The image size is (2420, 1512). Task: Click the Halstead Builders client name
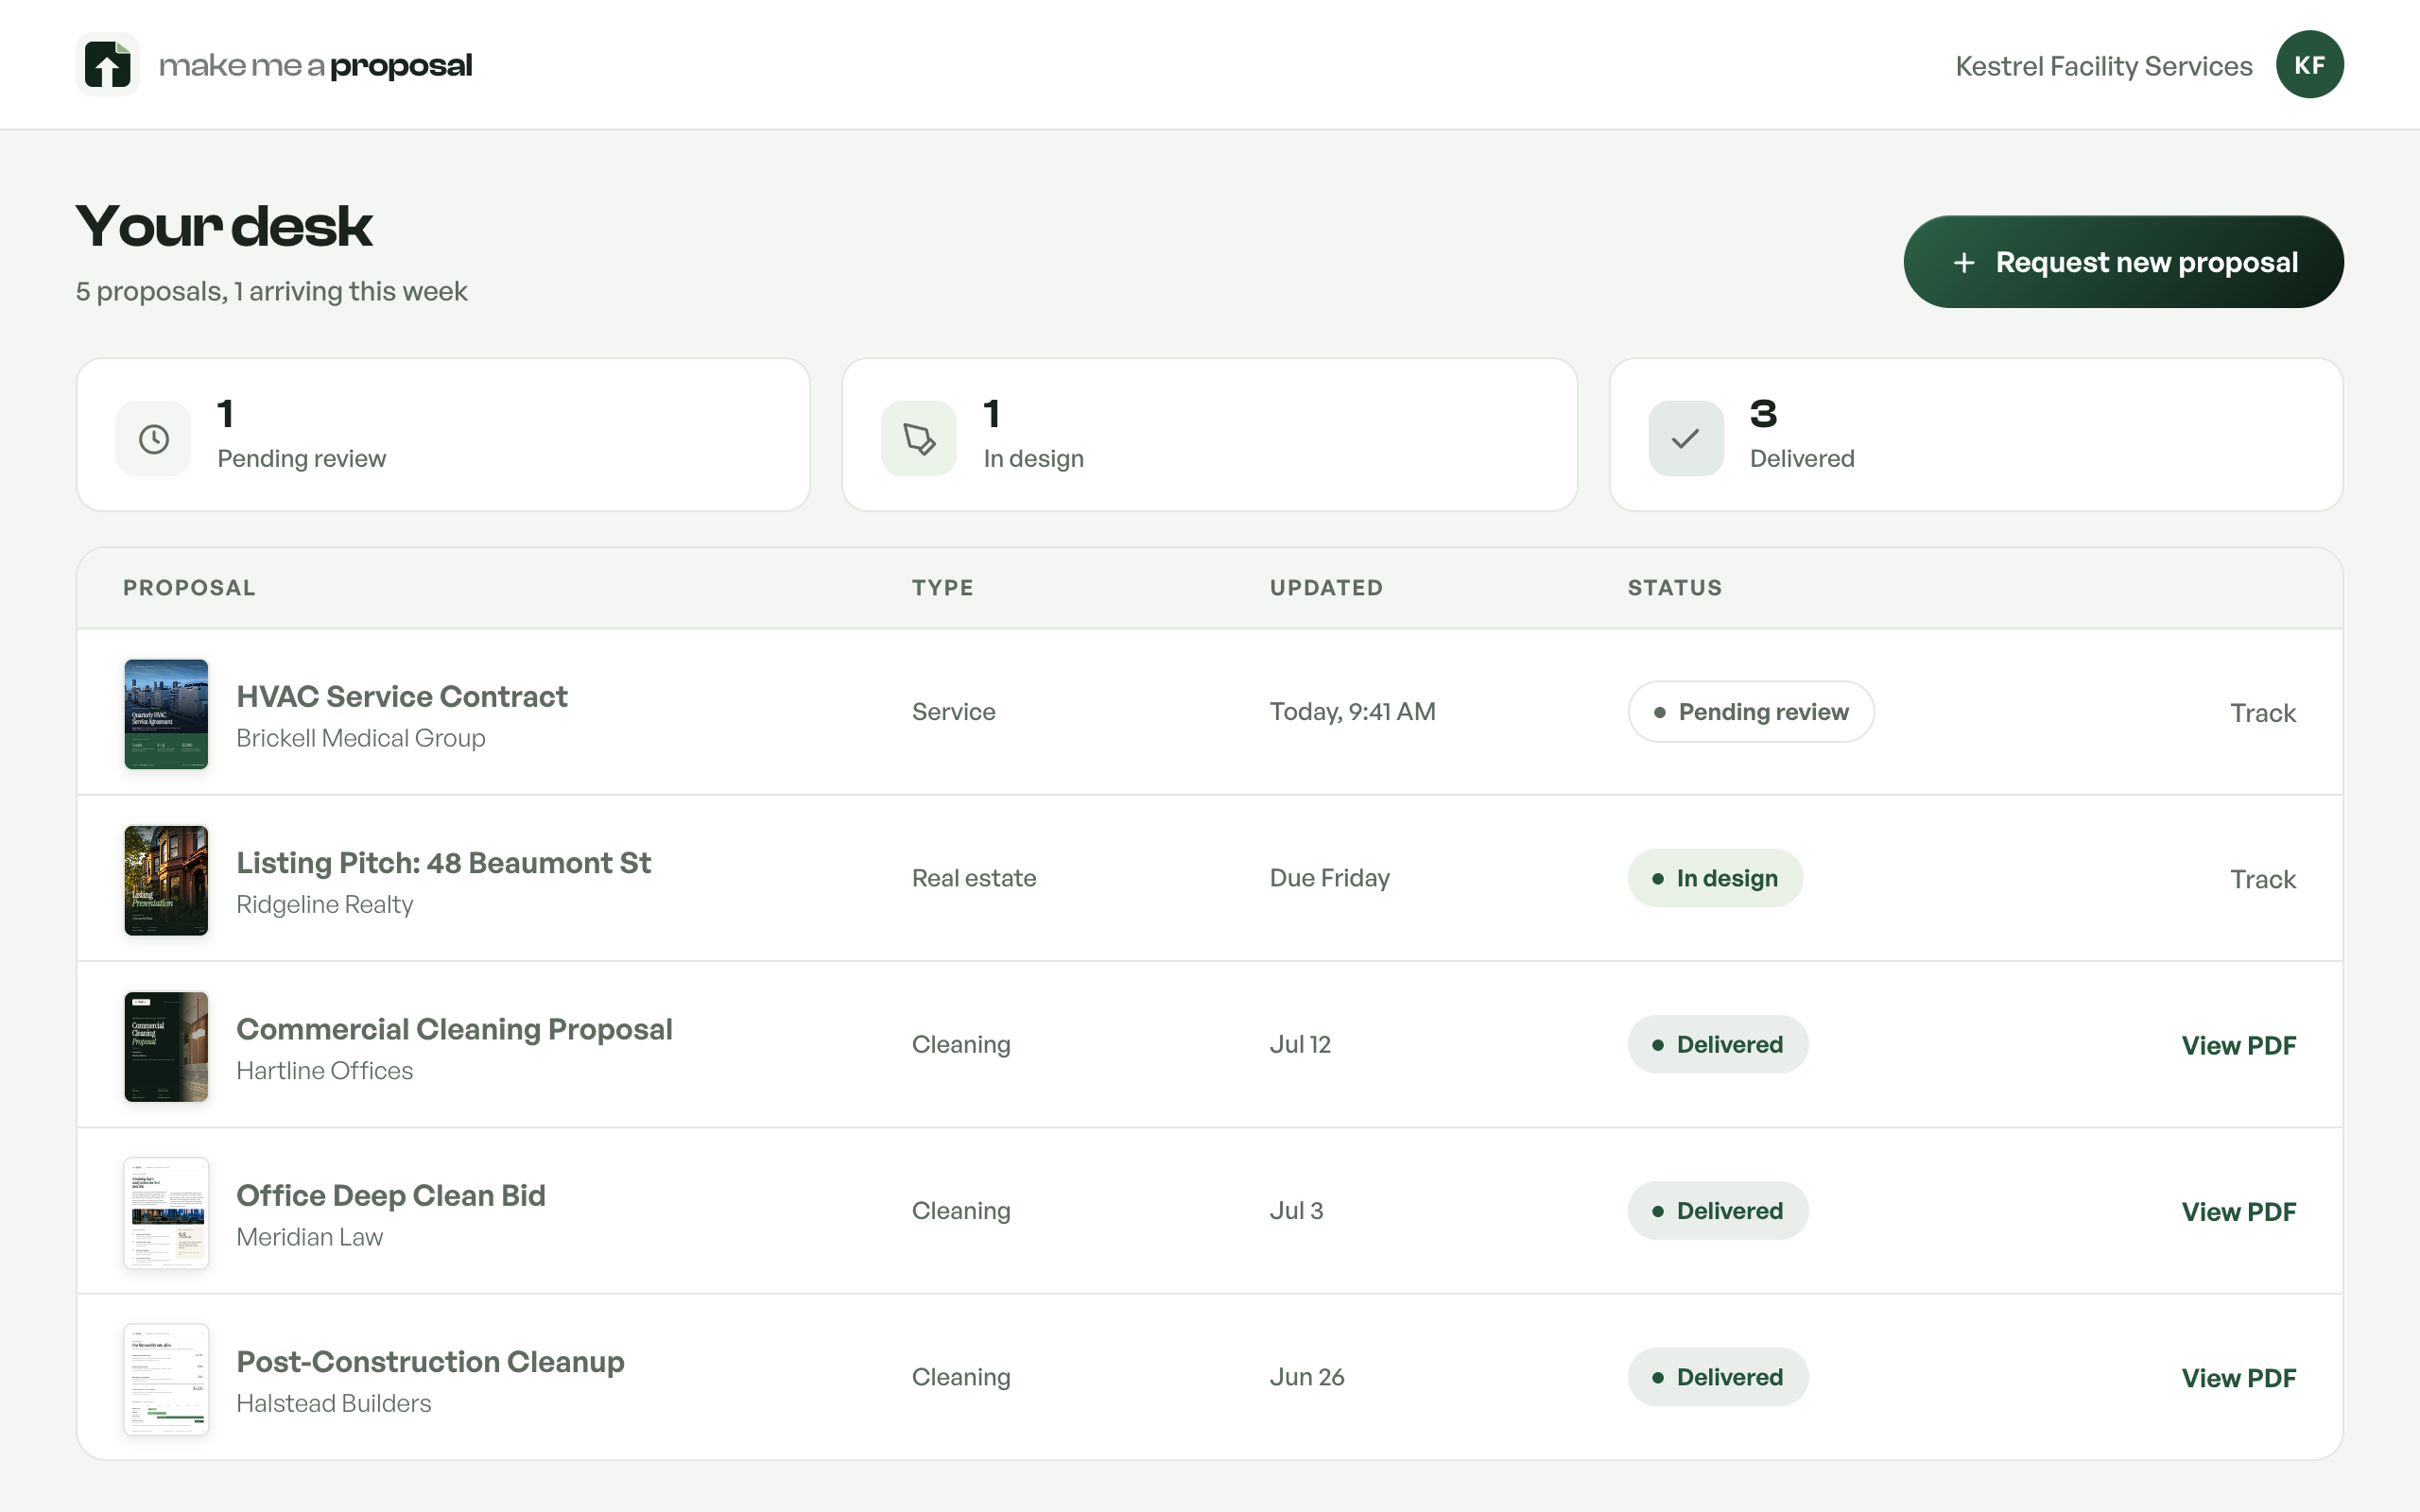(x=333, y=1403)
